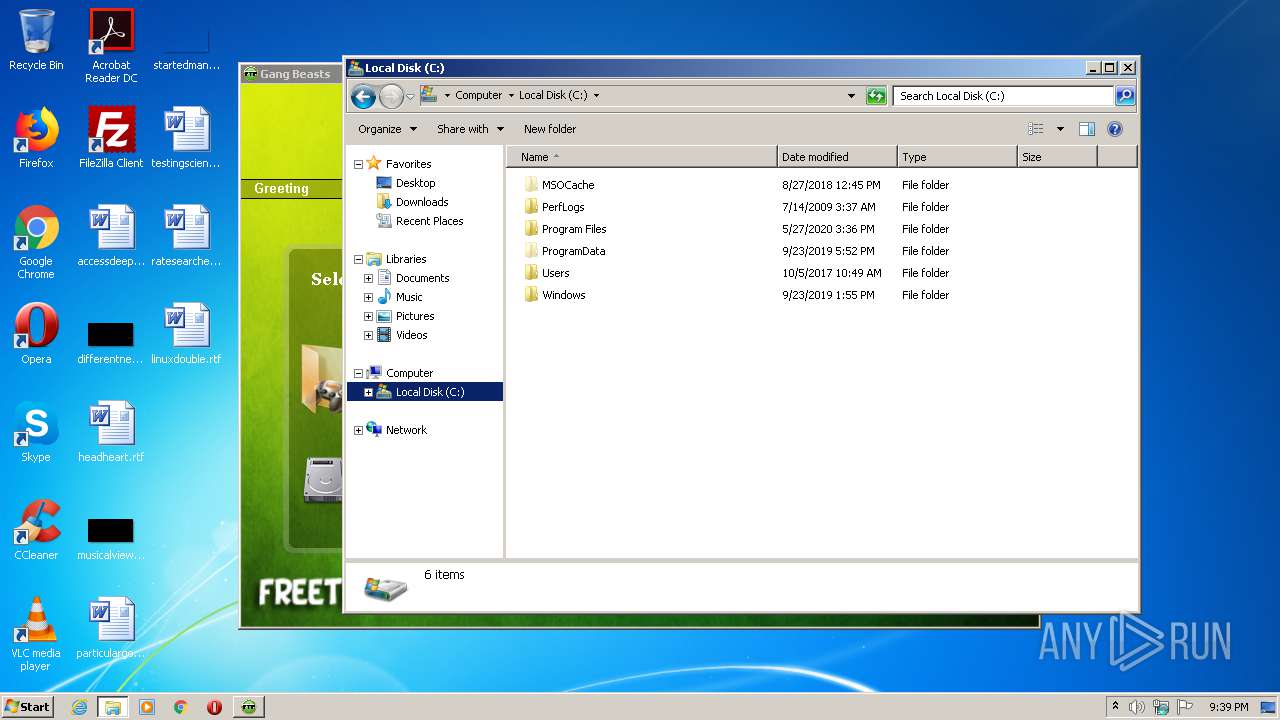Open the address bar history dropdown
Image resolution: width=1280 pixels, height=720 pixels.
point(851,96)
